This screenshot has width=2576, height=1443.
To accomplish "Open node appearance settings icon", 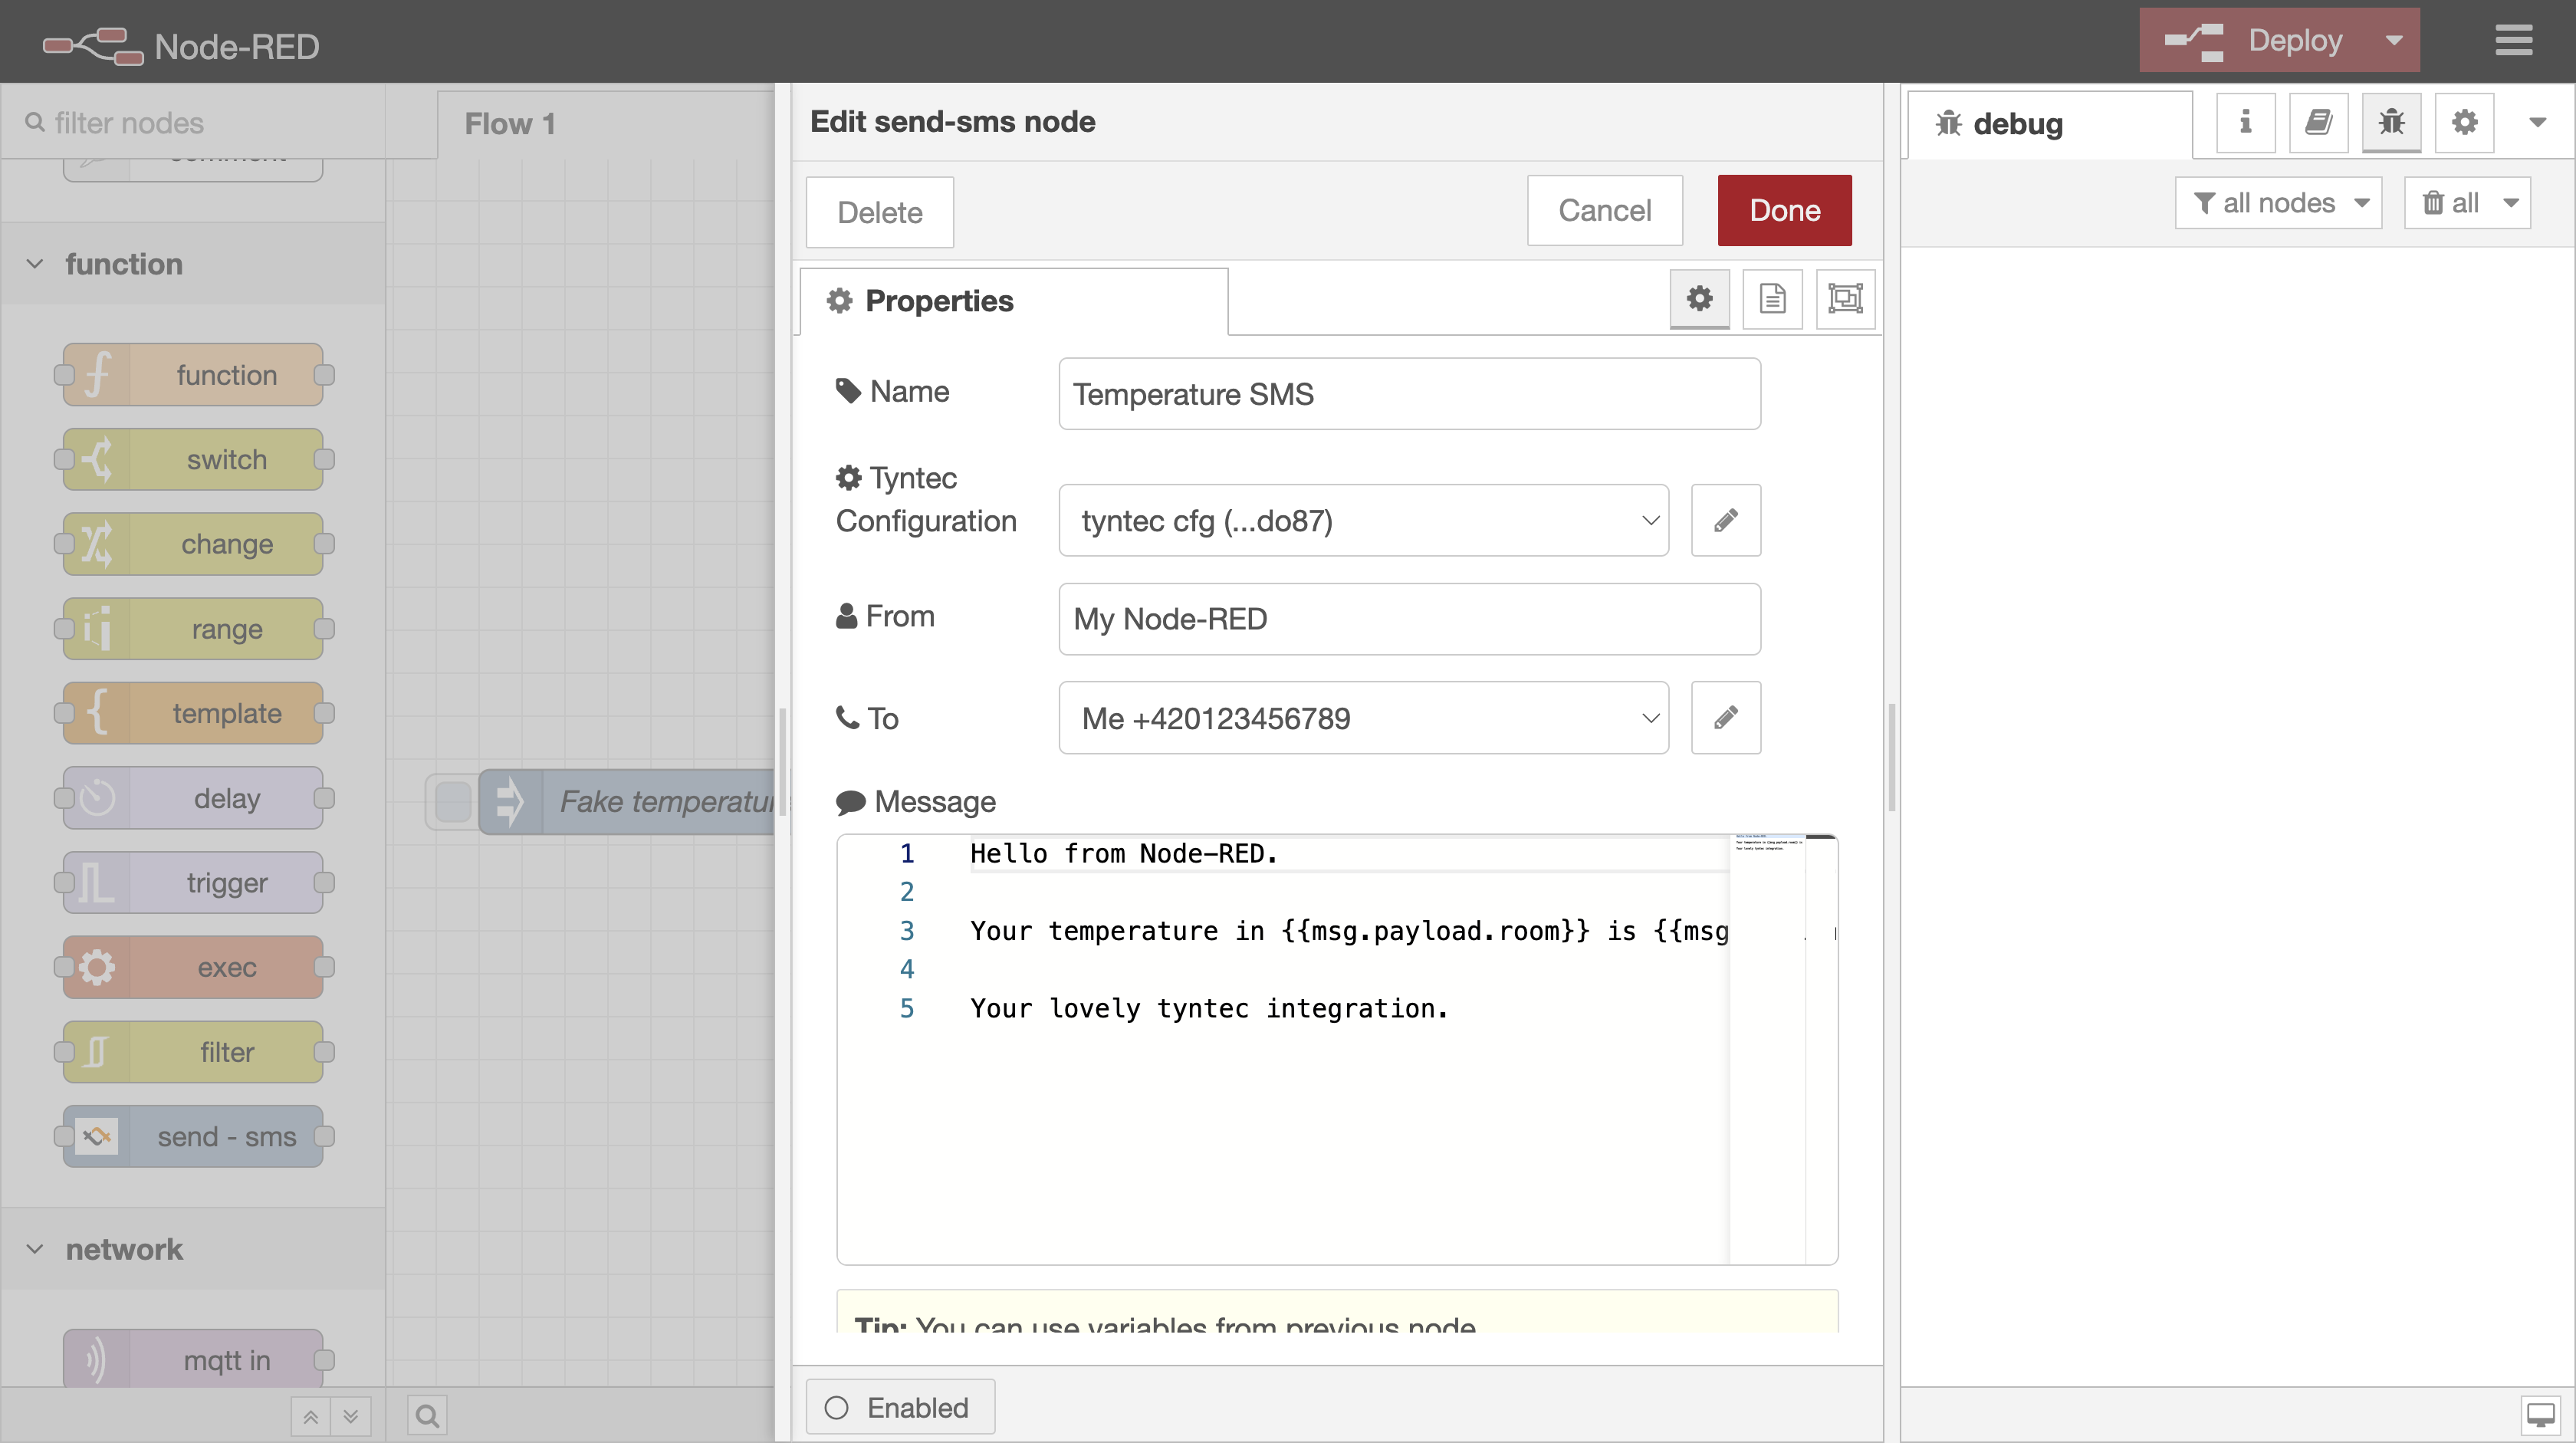I will [x=1845, y=298].
